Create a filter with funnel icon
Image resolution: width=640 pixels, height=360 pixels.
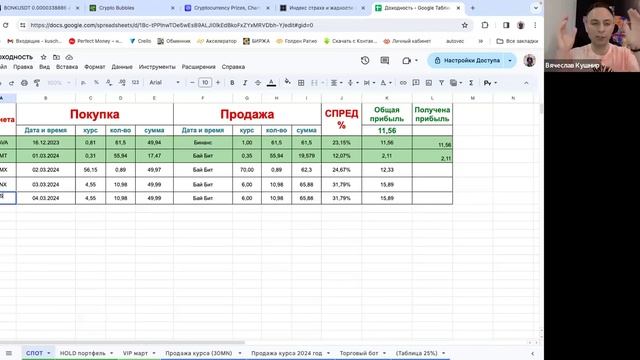click(x=441, y=83)
